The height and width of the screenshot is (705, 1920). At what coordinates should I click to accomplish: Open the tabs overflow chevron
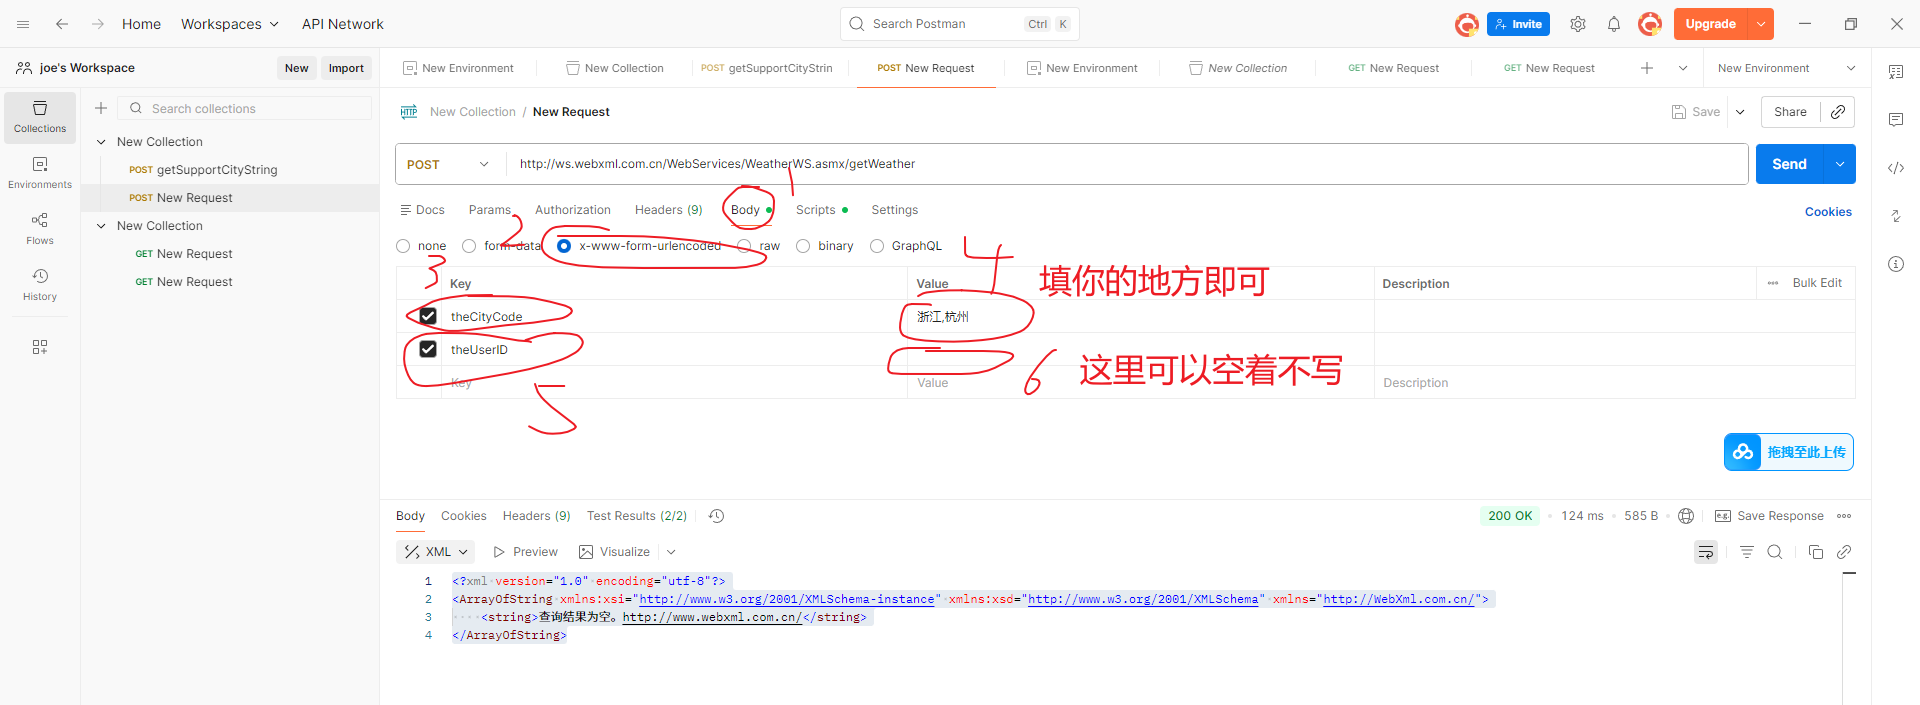[1683, 68]
